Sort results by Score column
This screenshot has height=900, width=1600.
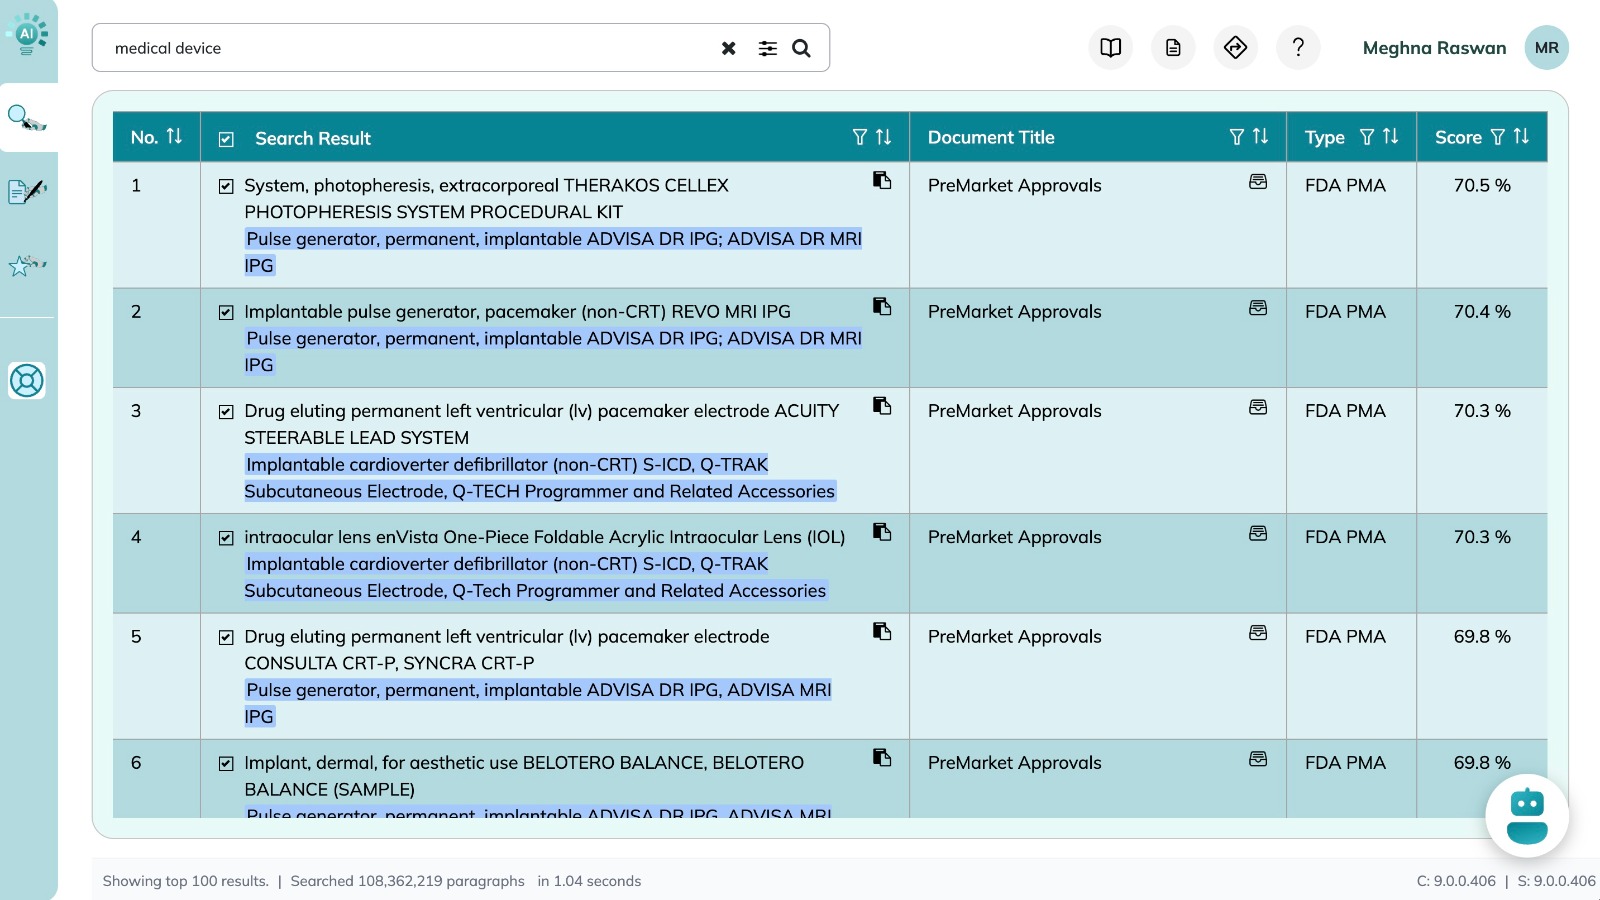click(1521, 137)
